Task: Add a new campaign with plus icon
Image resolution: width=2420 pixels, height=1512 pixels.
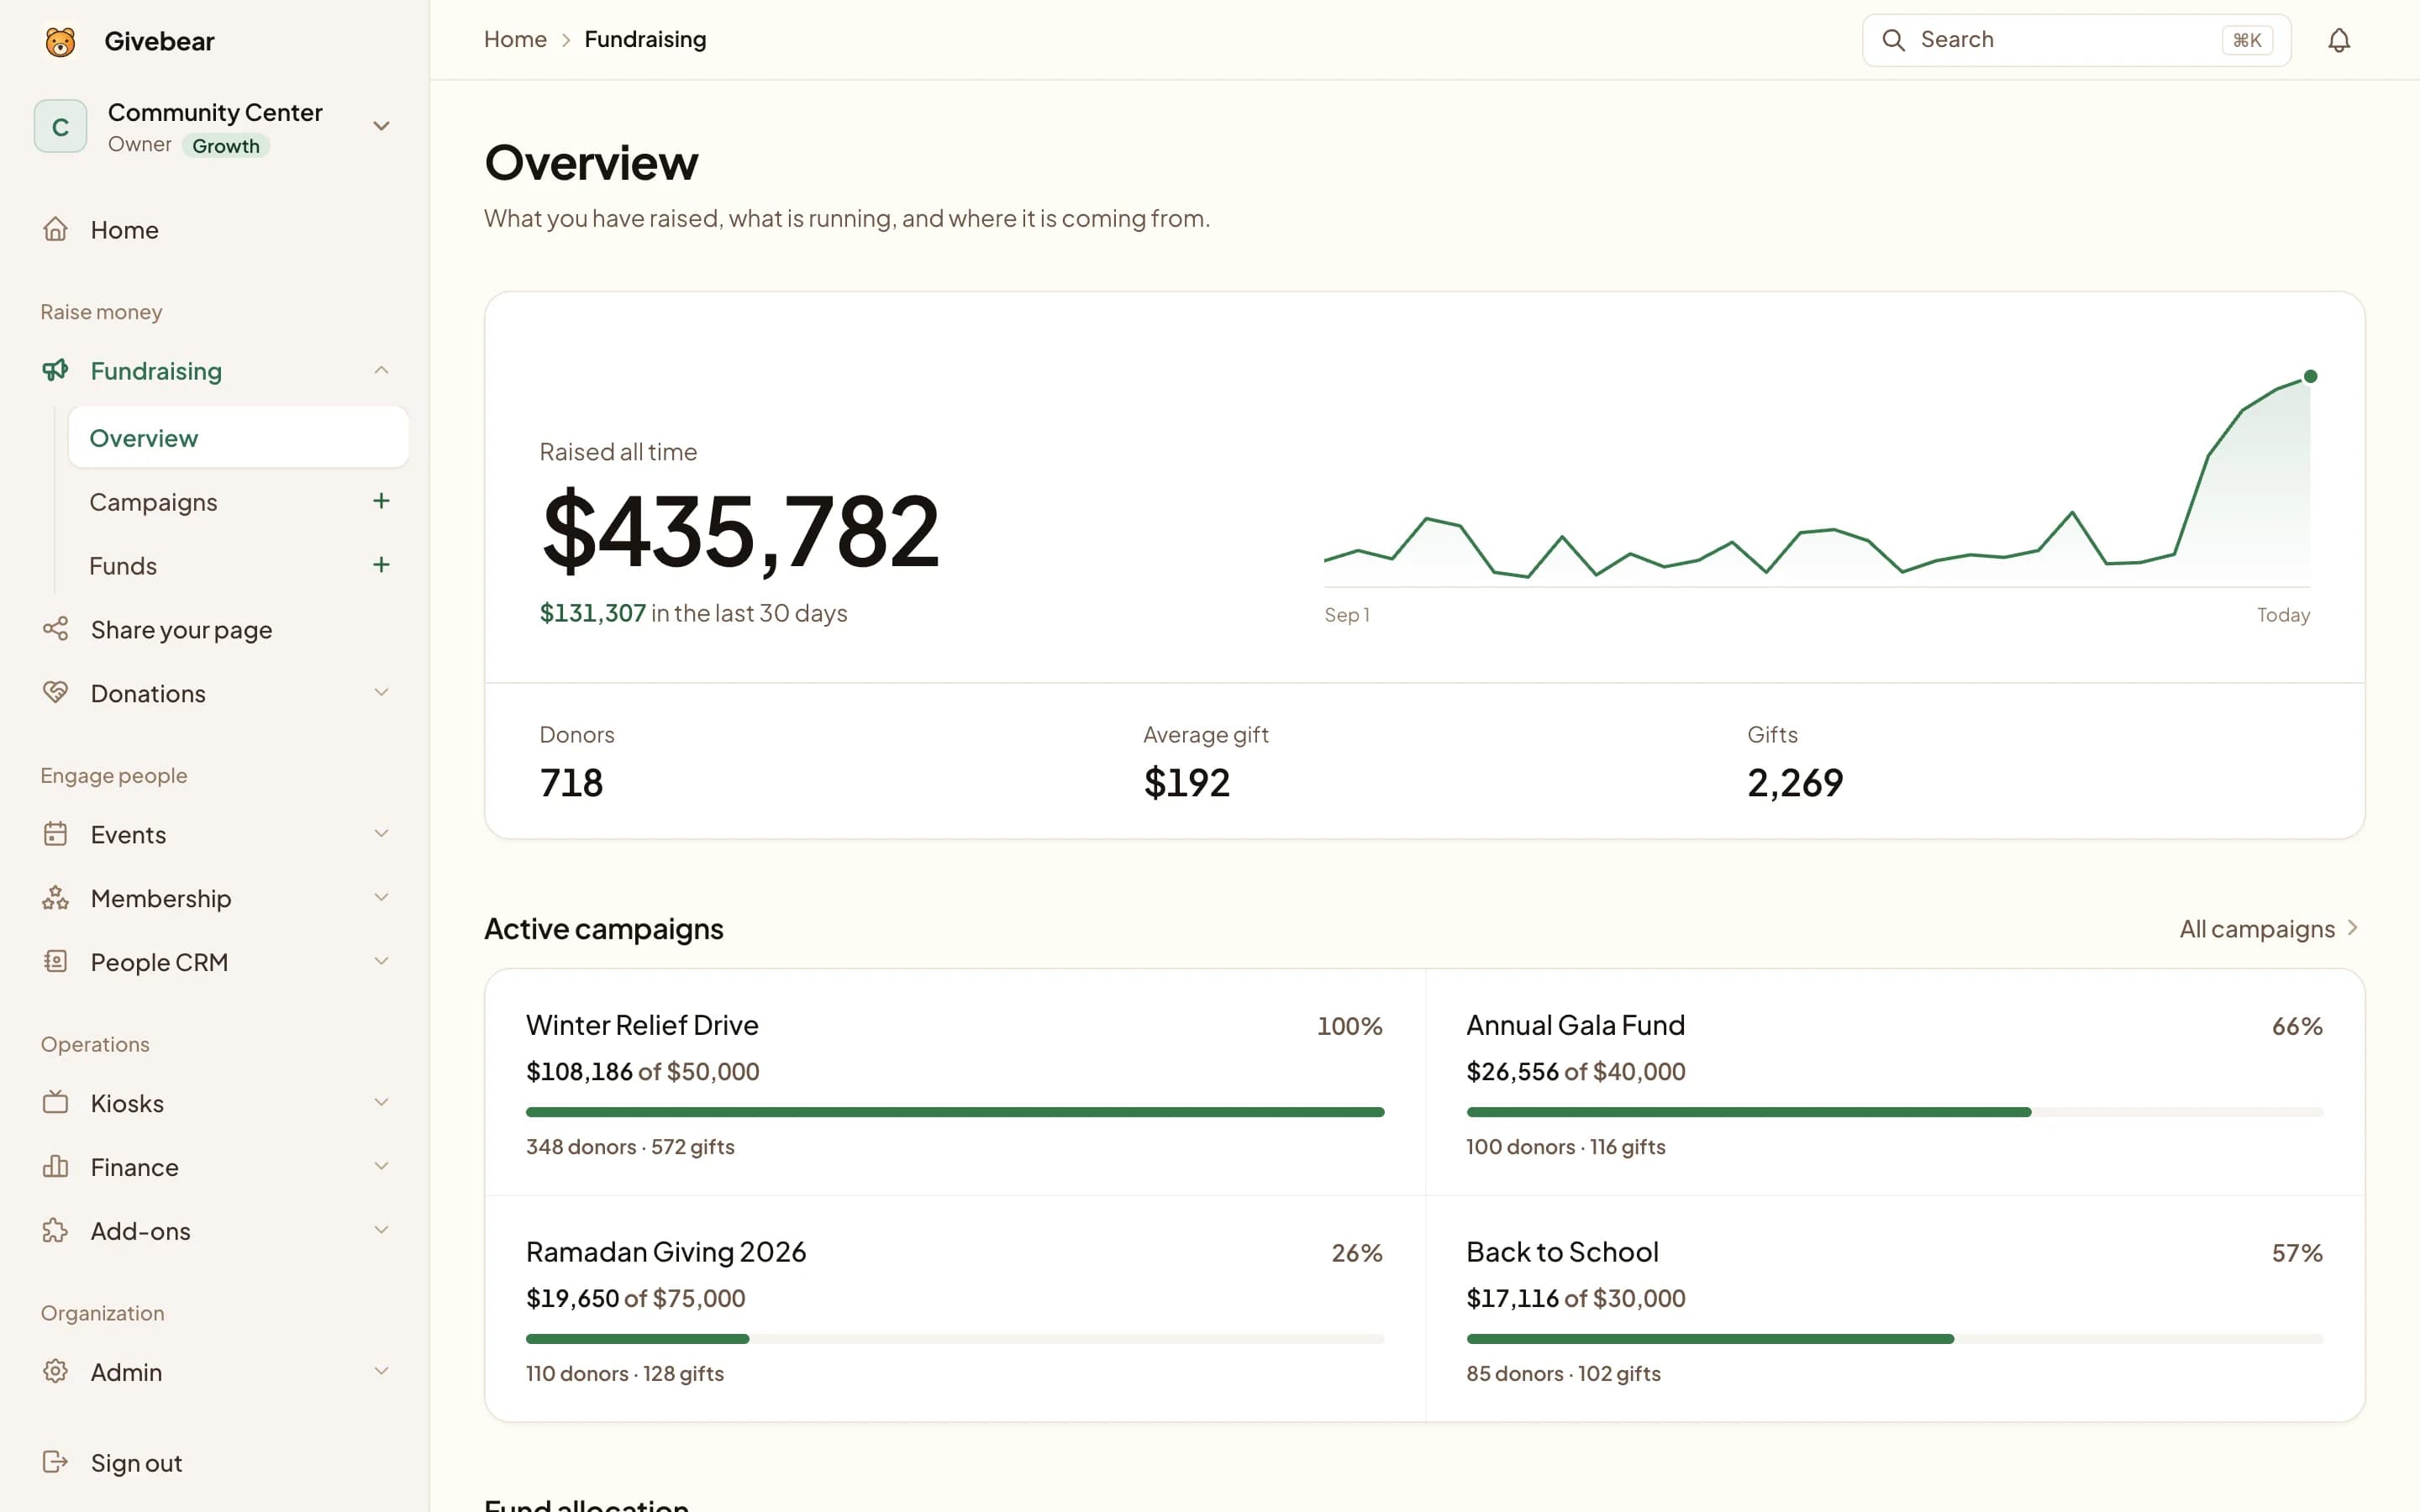Action: [381, 501]
